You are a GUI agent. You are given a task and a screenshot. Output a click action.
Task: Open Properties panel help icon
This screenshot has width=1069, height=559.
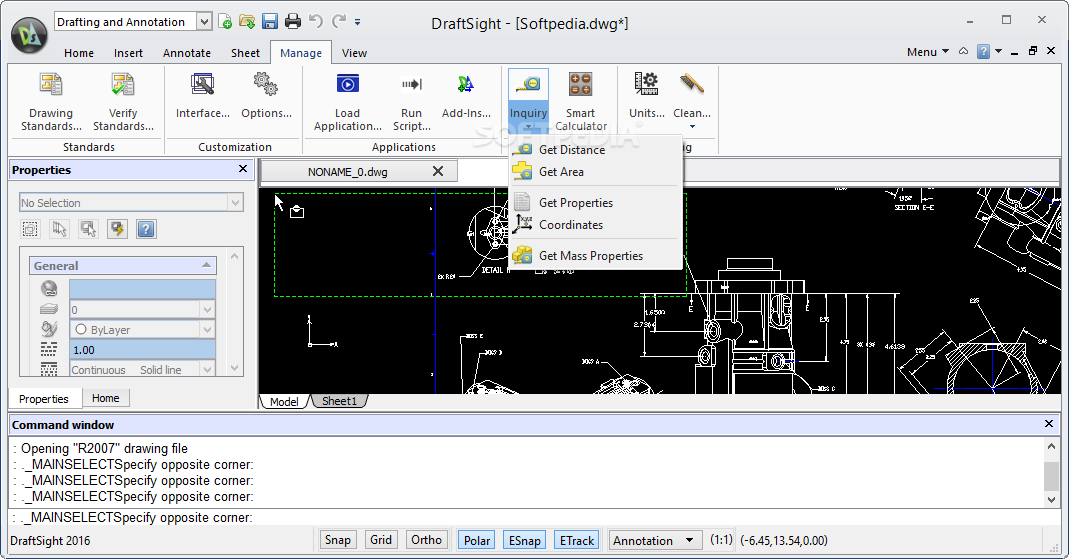pyautogui.click(x=146, y=229)
